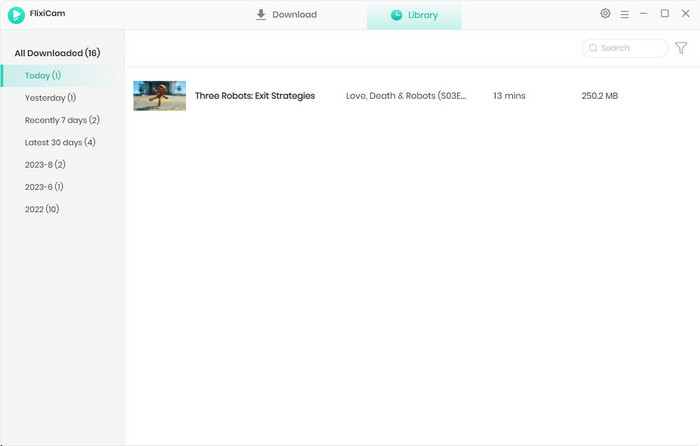Show Latest 30 days downloads
700x446 pixels.
[60, 142]
